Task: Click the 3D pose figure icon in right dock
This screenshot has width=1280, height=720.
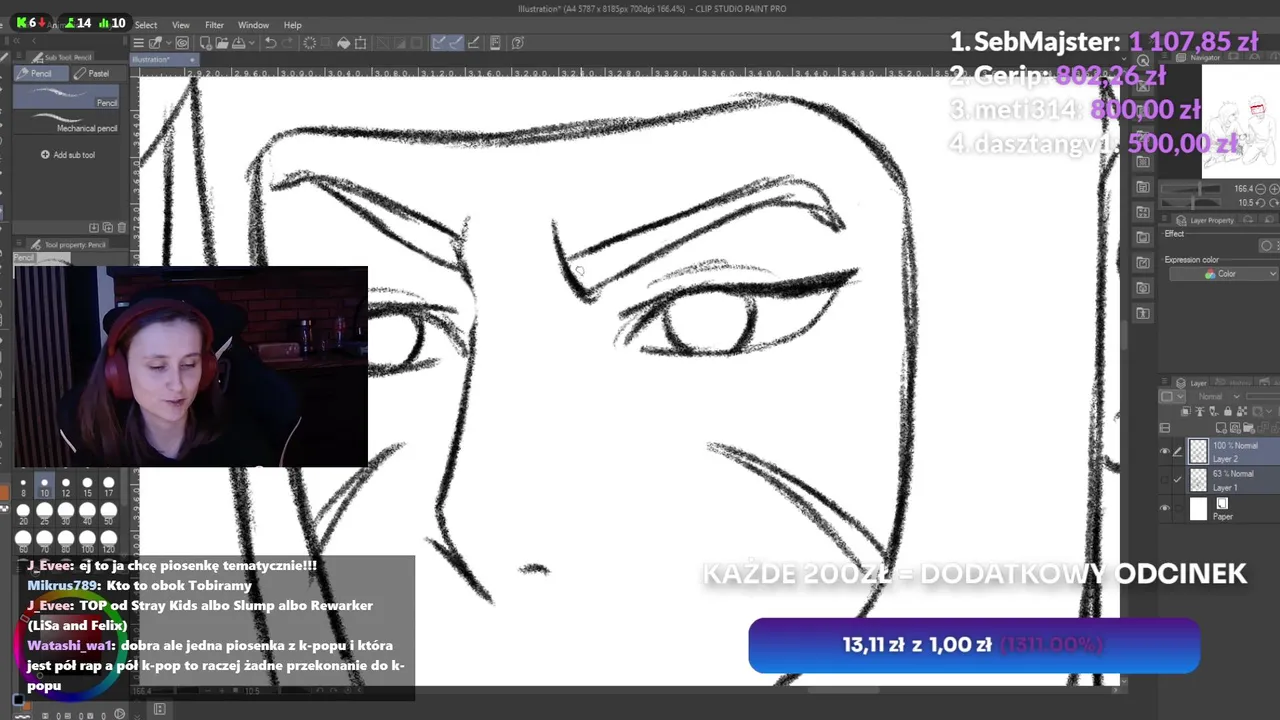Action: click(1143, 313)
